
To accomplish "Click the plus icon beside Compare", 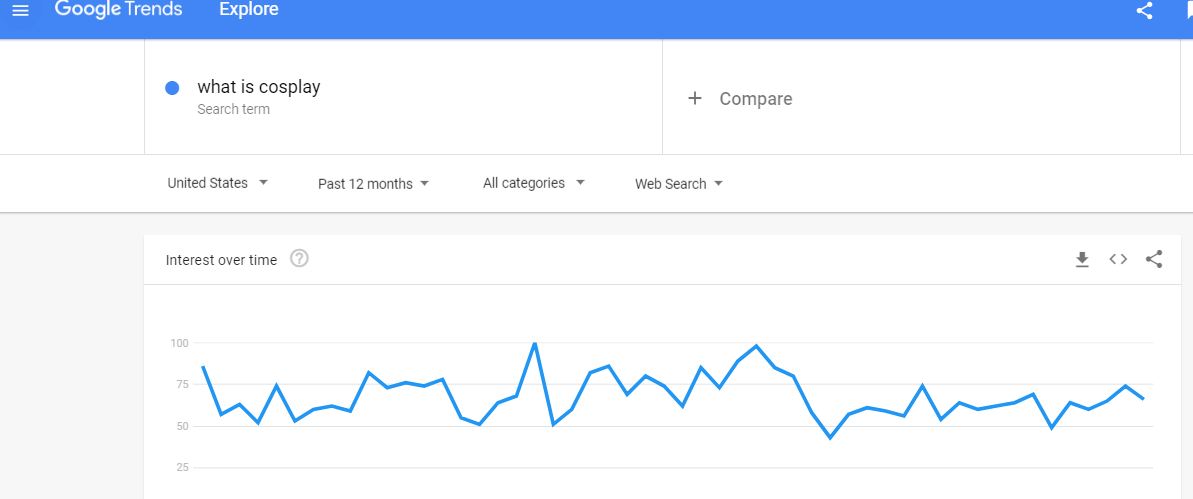I will [695, 98].
